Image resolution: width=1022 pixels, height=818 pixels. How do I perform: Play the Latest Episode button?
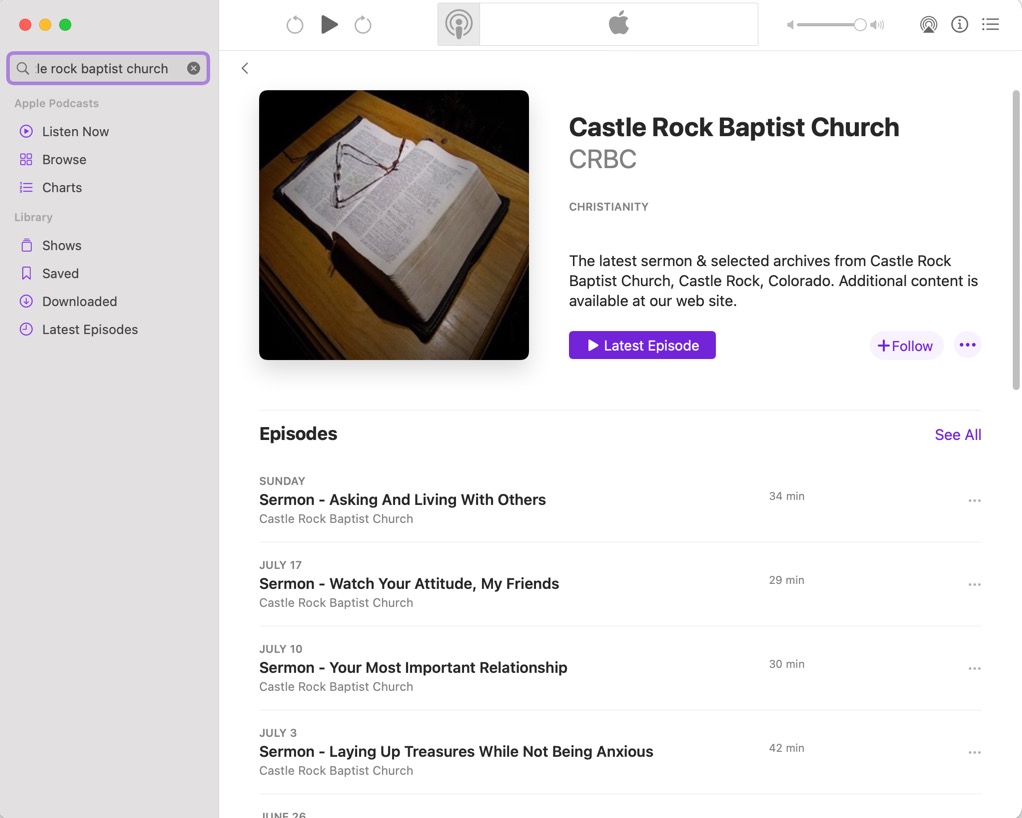point(642,345)
